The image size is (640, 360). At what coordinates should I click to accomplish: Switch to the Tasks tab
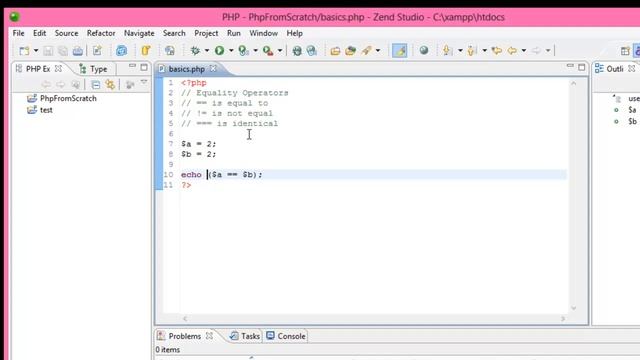[x=250, y=336]
